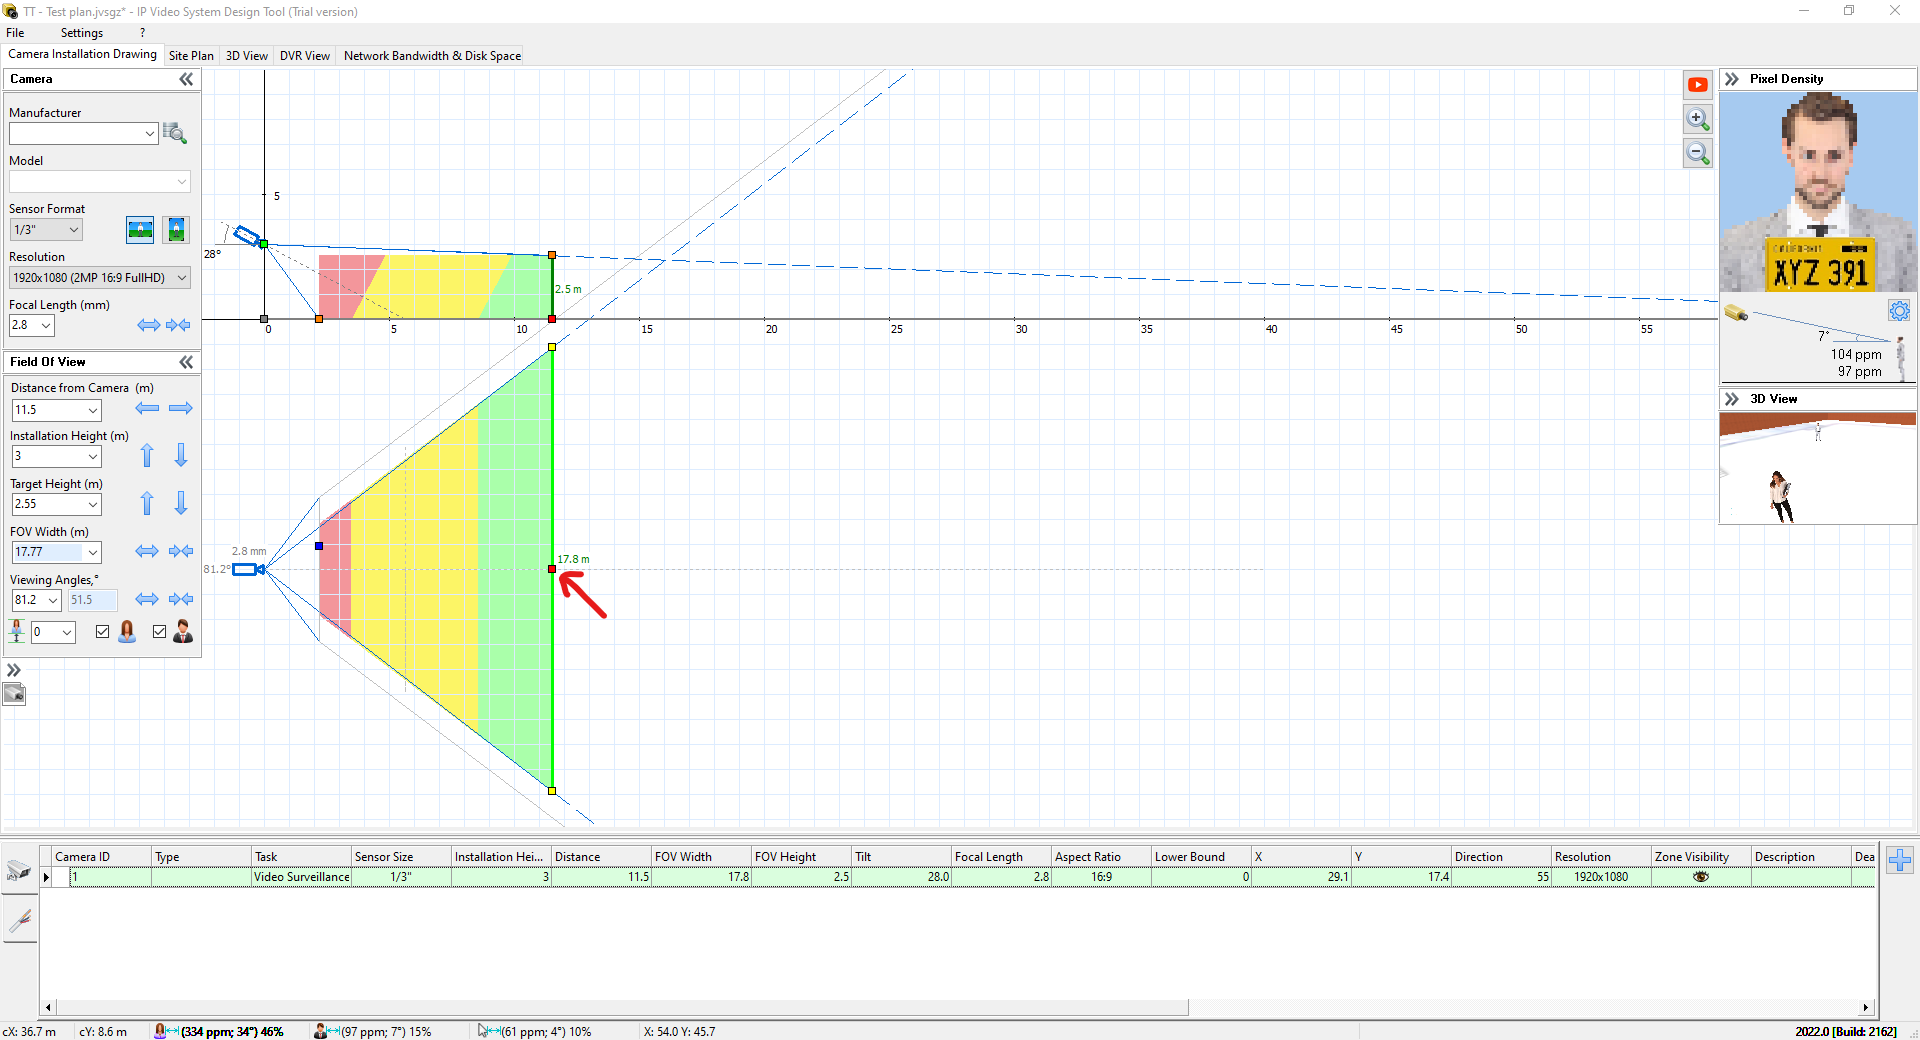This screenshot has width=1920, height=1040.
Task: Open the Resolution dropdown
Action: [x=99, y=278]
